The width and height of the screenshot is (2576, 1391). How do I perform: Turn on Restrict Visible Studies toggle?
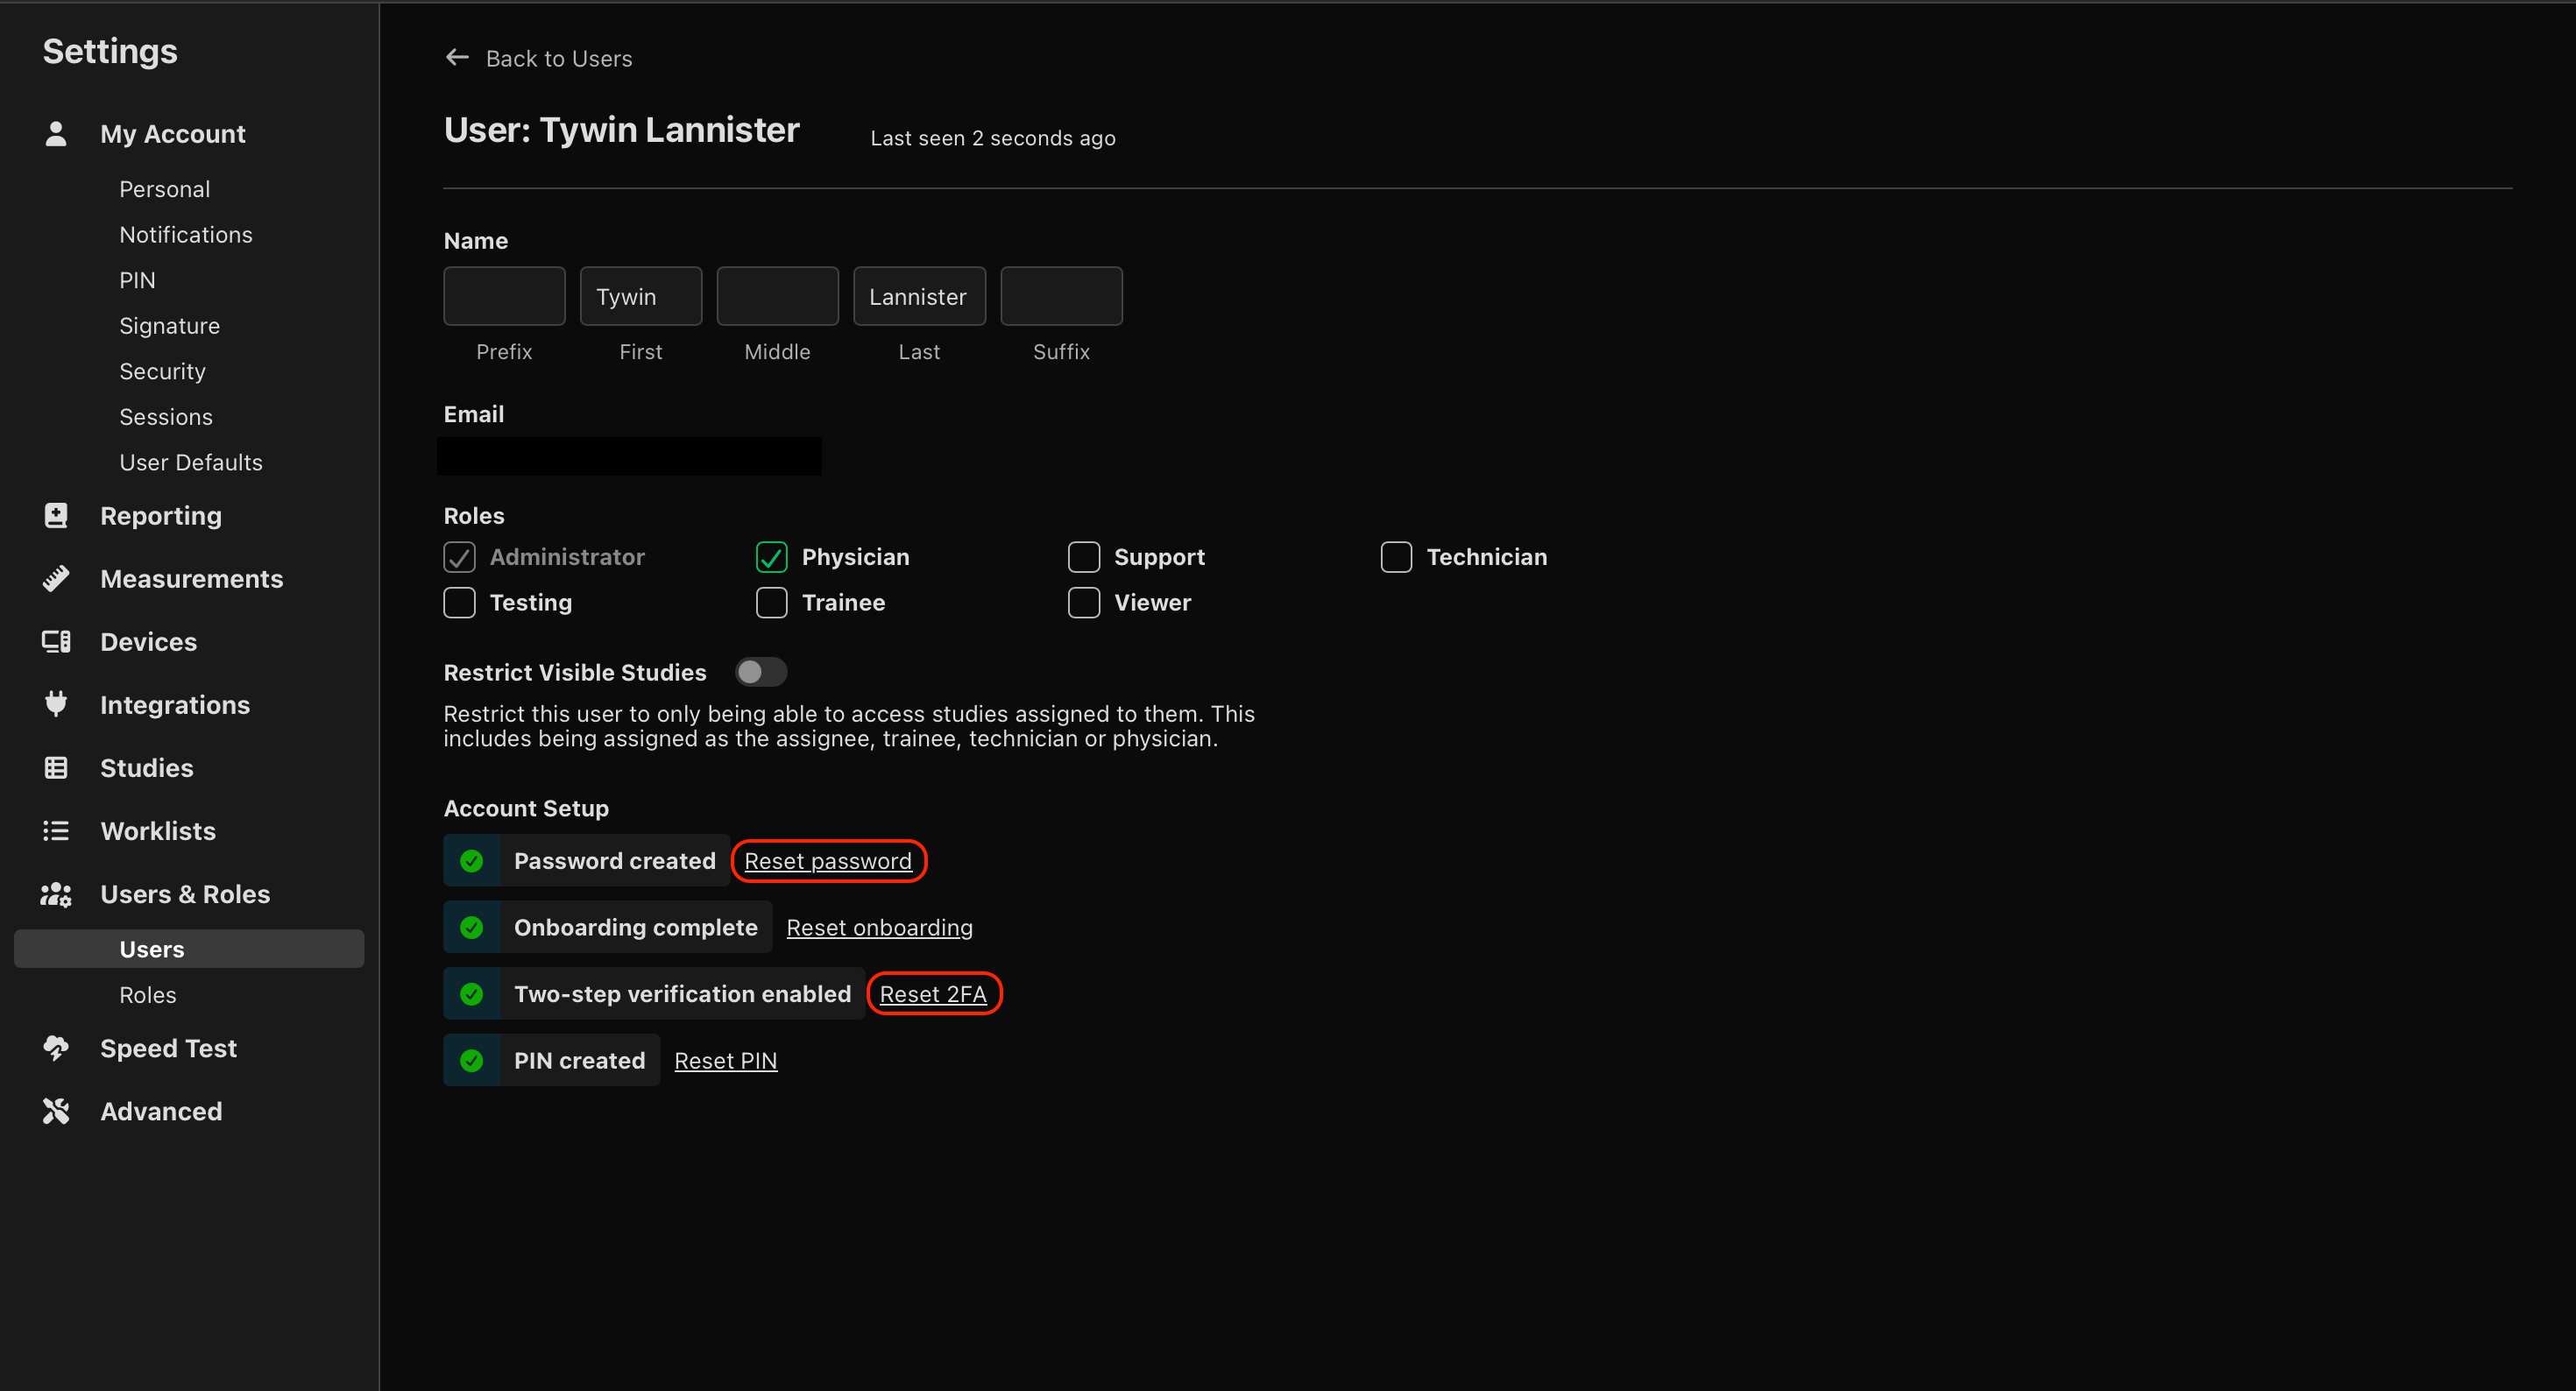(x=761, y=672)
